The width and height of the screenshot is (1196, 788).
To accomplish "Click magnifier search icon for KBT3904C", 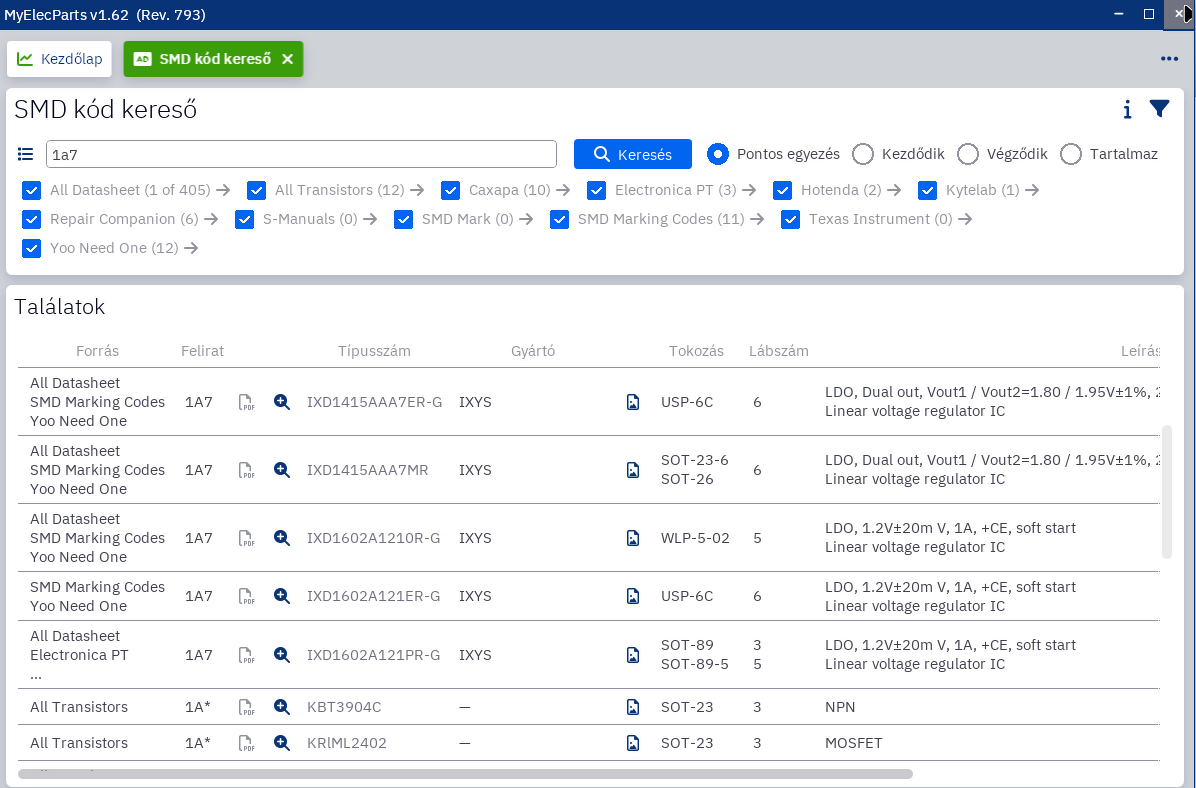I will 282,707.
